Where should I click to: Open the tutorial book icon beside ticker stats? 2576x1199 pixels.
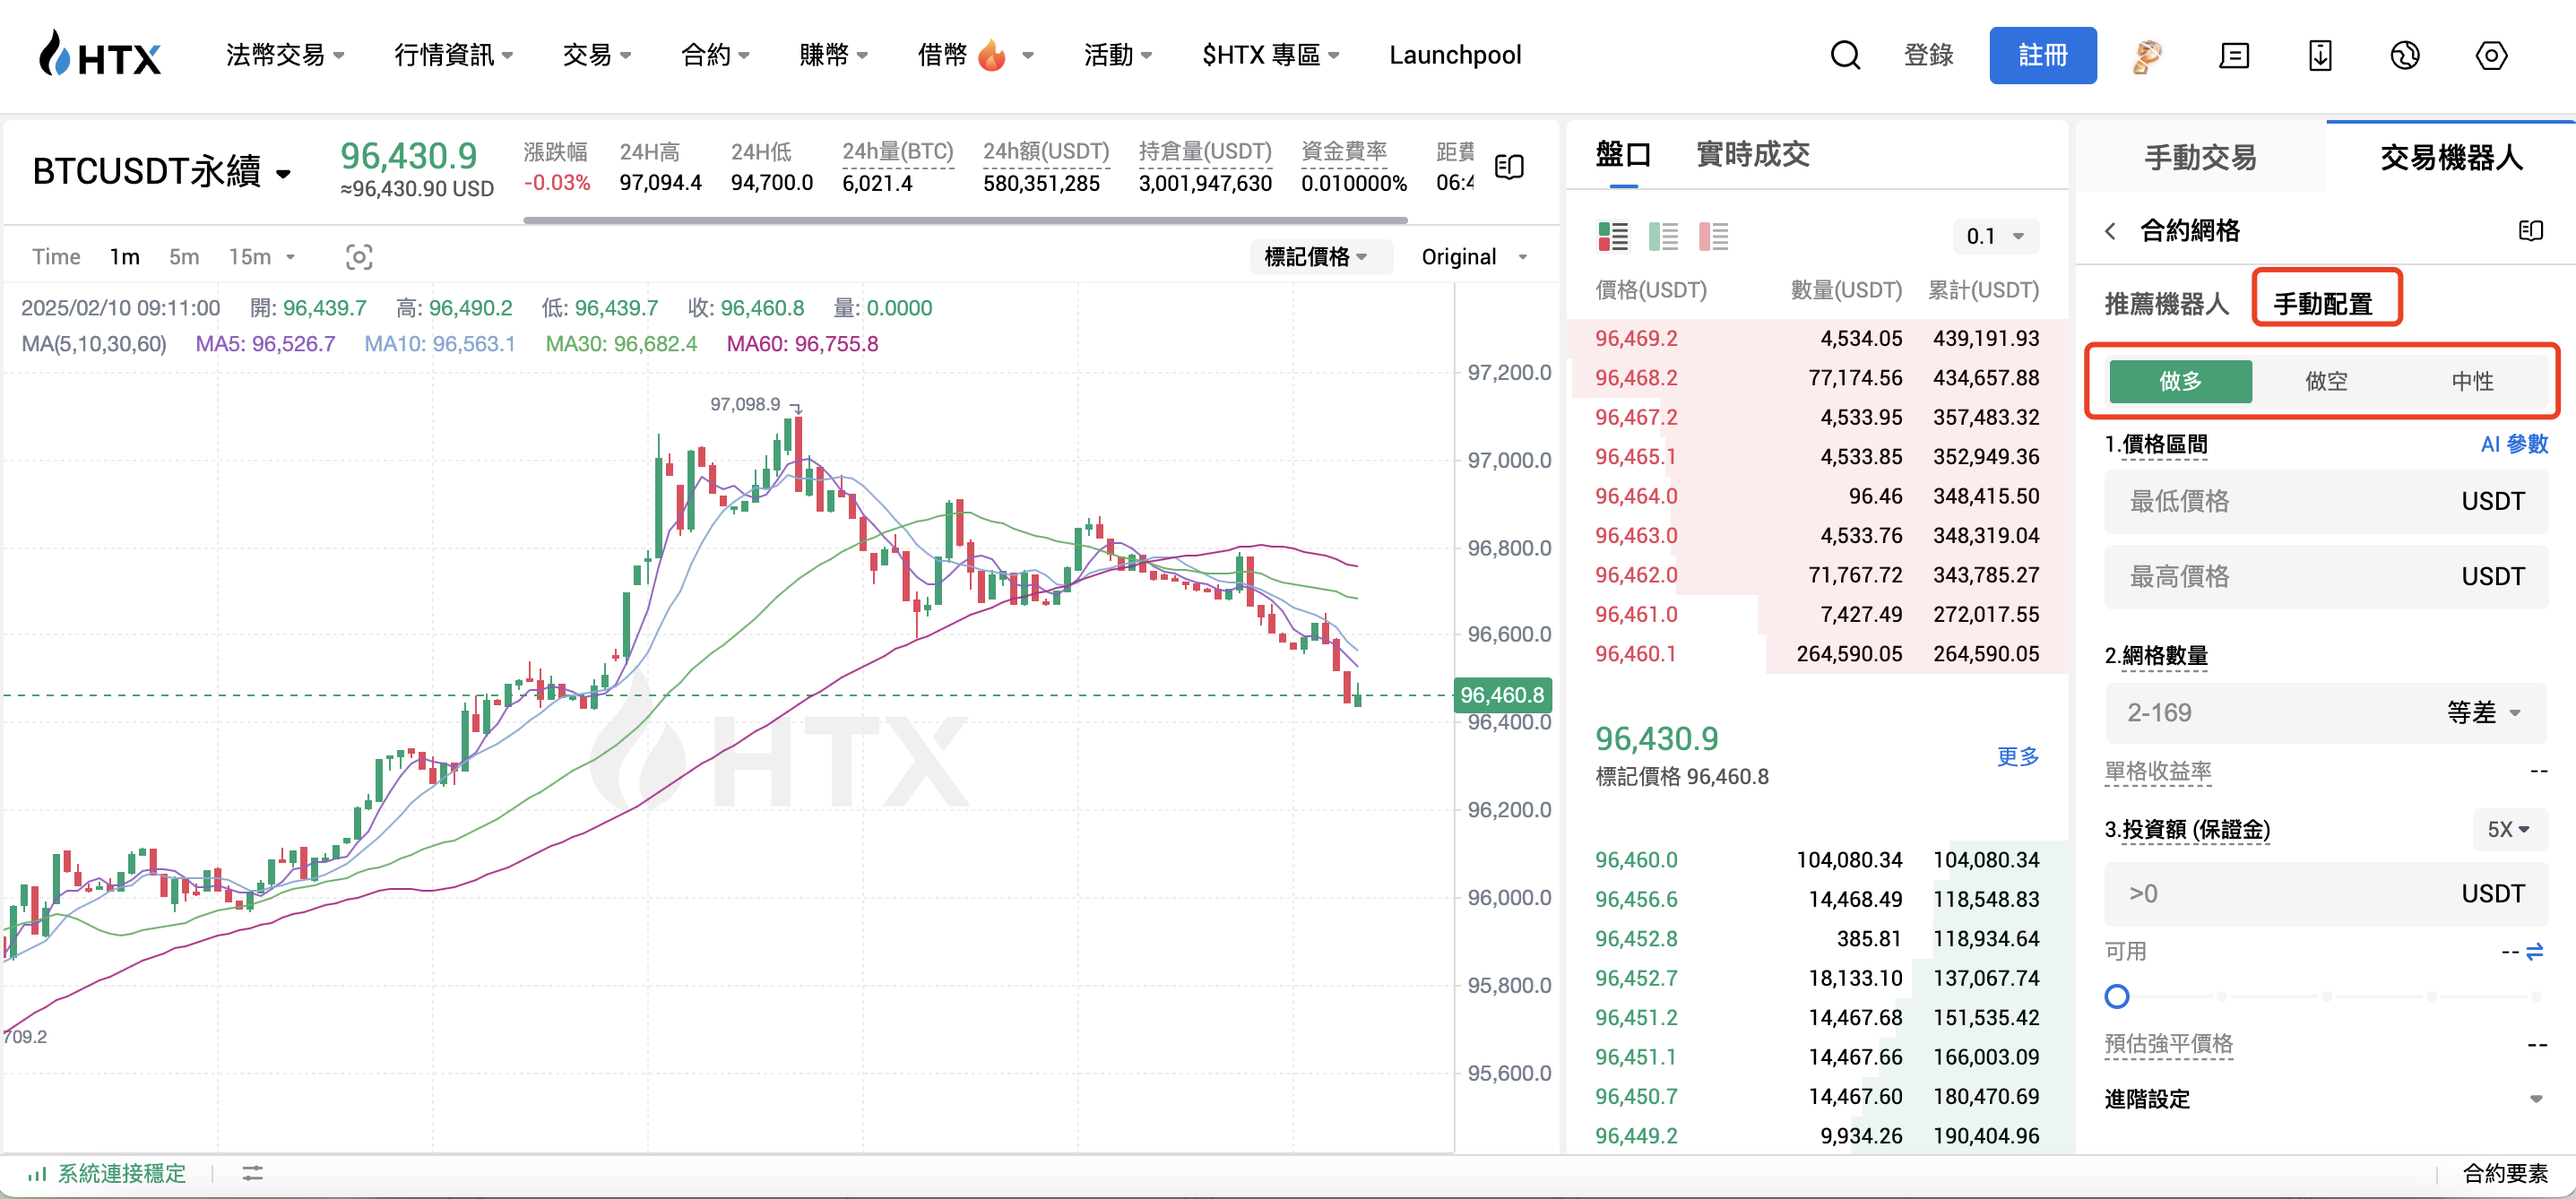tap(1509, 167)
